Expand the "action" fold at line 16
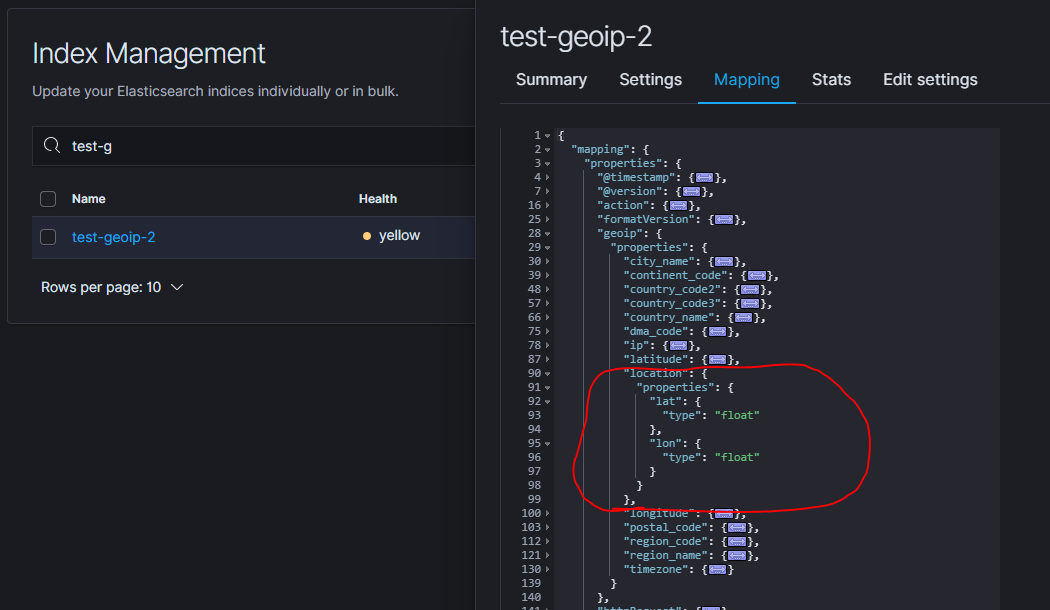Image resolution: width=1050 pixels, height=610 pixels. [x=547, y=206]
